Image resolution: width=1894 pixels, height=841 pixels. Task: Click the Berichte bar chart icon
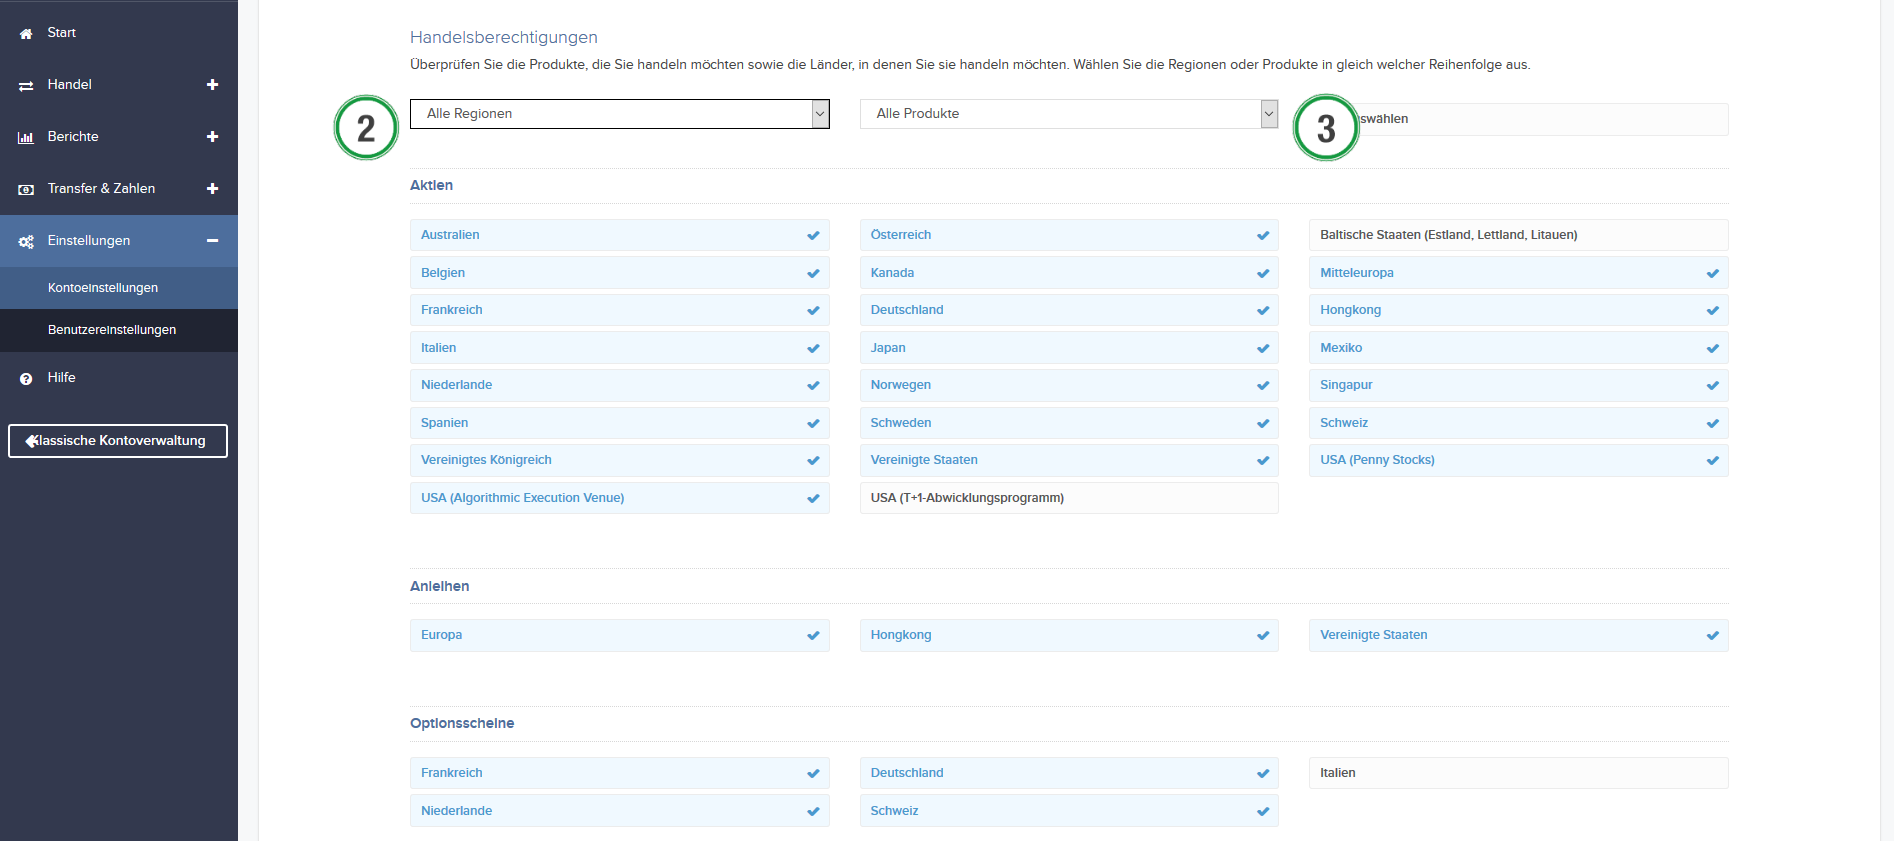(x=26, y=138)
